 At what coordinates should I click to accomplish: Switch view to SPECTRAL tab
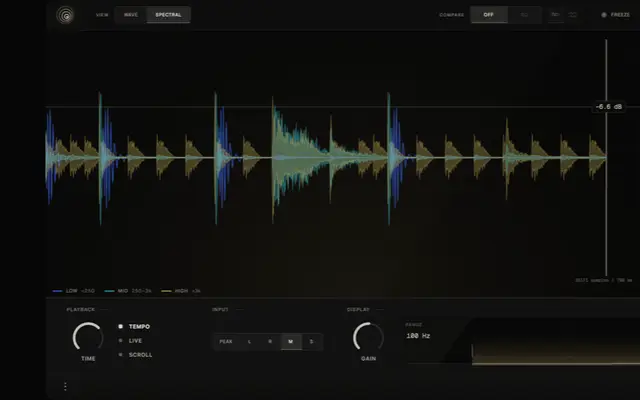click(x=168, y=15)
